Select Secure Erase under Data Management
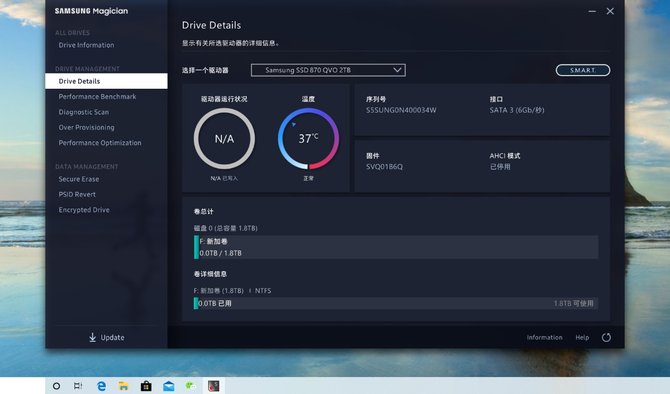Image resolution: width=670 pixels, height=394 pixels. [79, 179]
